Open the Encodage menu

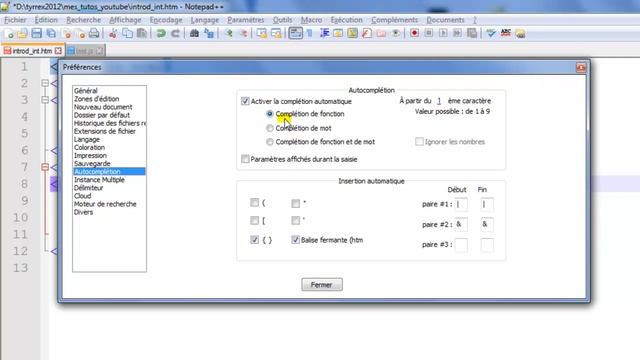(x=166, y=20)
